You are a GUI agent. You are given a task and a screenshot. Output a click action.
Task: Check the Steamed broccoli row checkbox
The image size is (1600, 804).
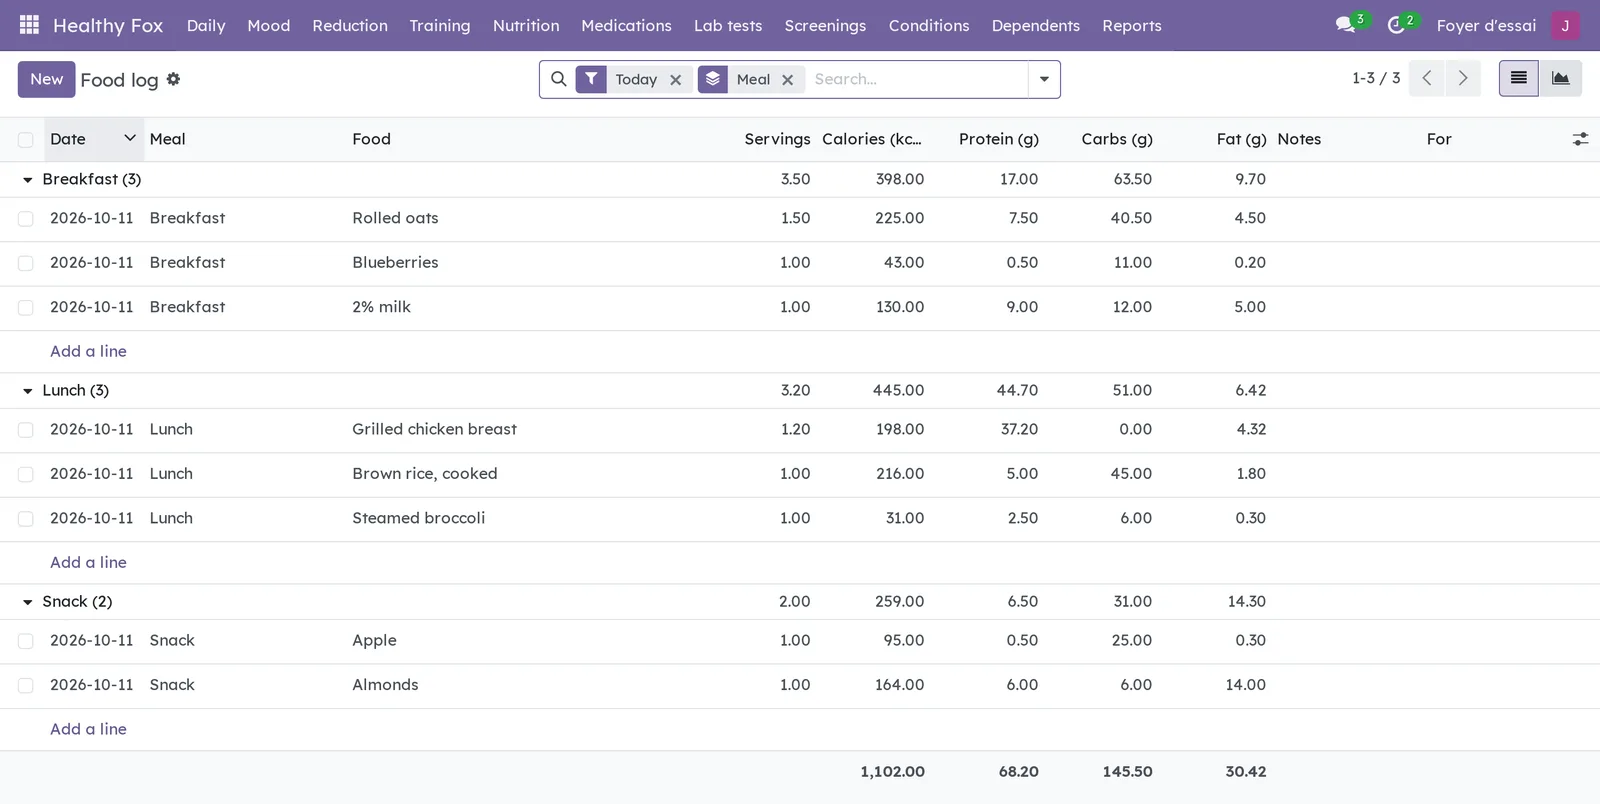pos(26,519)
